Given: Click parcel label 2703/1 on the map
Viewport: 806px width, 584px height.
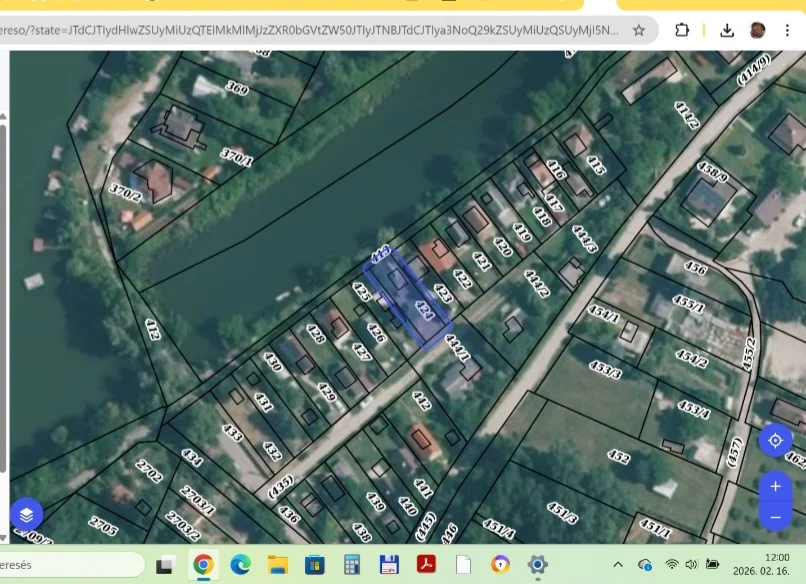Looking at the screenshot, I should click(x=198, y=501).
